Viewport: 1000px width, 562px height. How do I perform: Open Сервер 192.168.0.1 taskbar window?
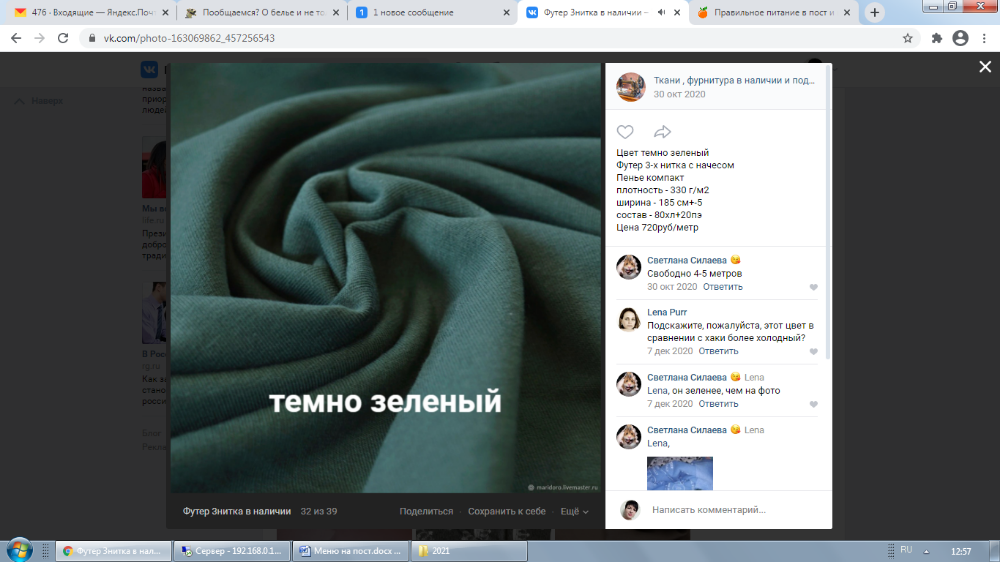232,551
